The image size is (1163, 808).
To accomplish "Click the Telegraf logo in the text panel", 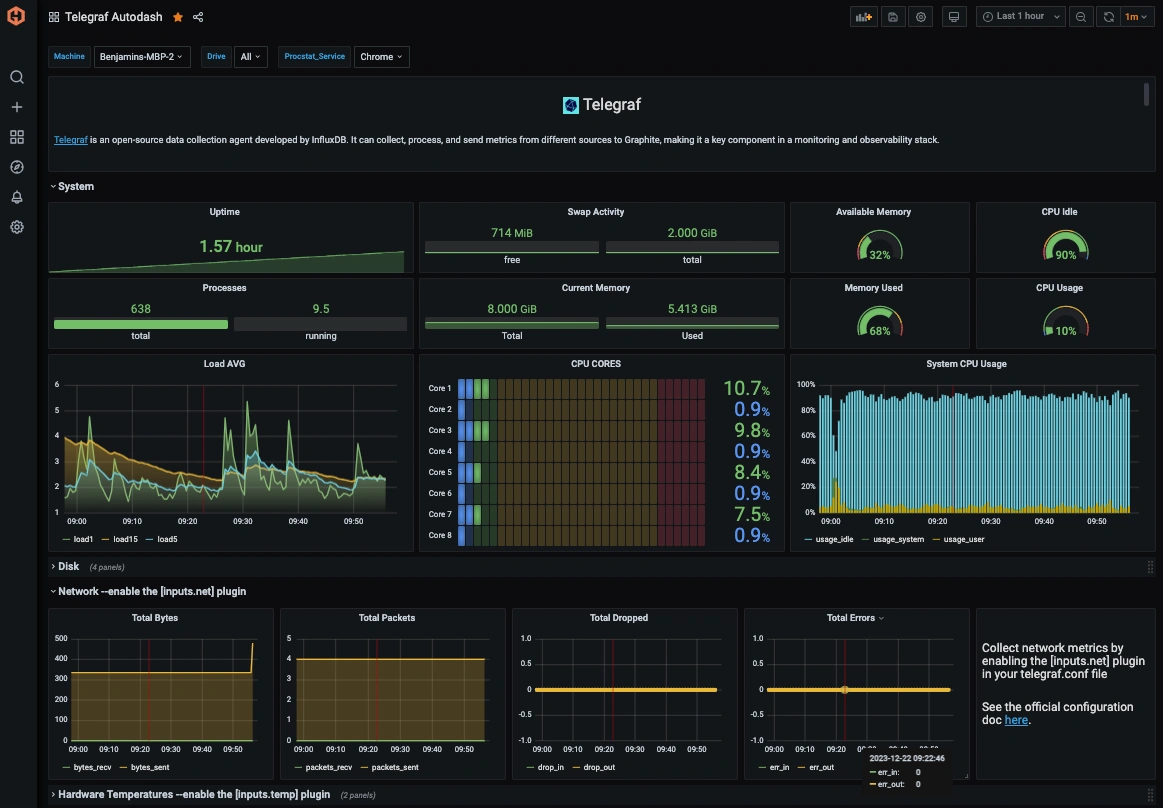I will [x=570, y=105].
